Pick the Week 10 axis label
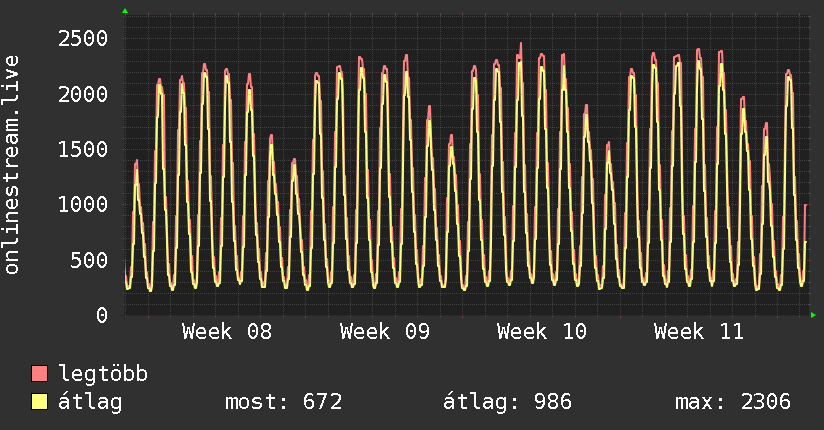 tap(542, 332)
